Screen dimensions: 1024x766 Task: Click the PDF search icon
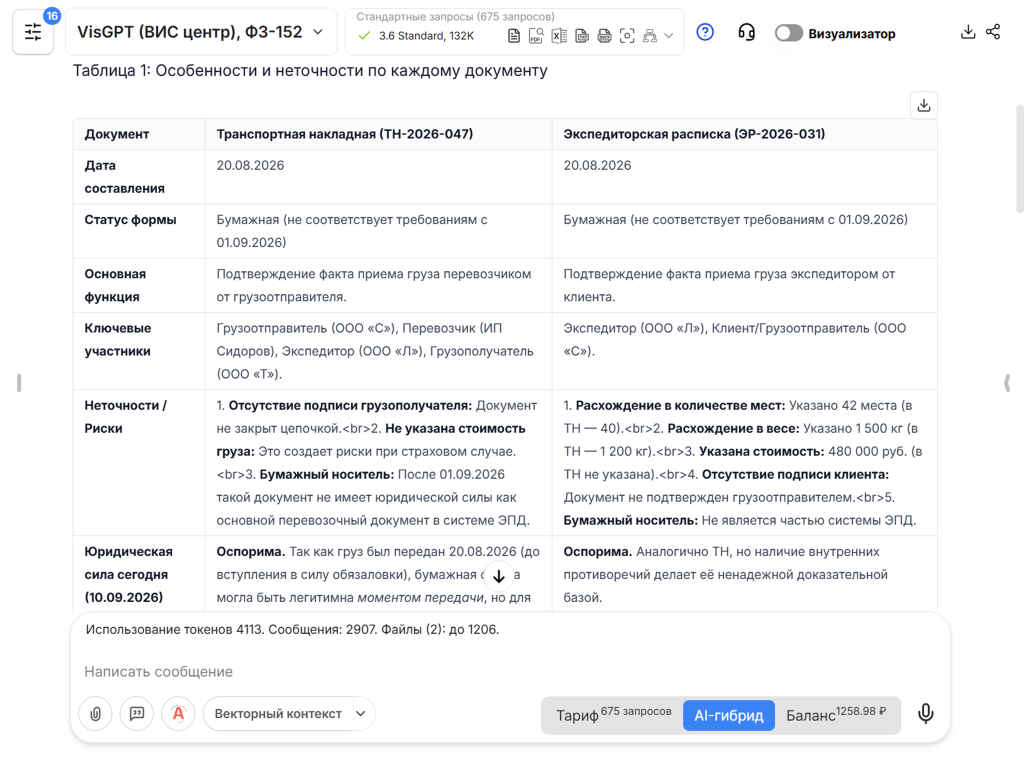coord(536,36)
